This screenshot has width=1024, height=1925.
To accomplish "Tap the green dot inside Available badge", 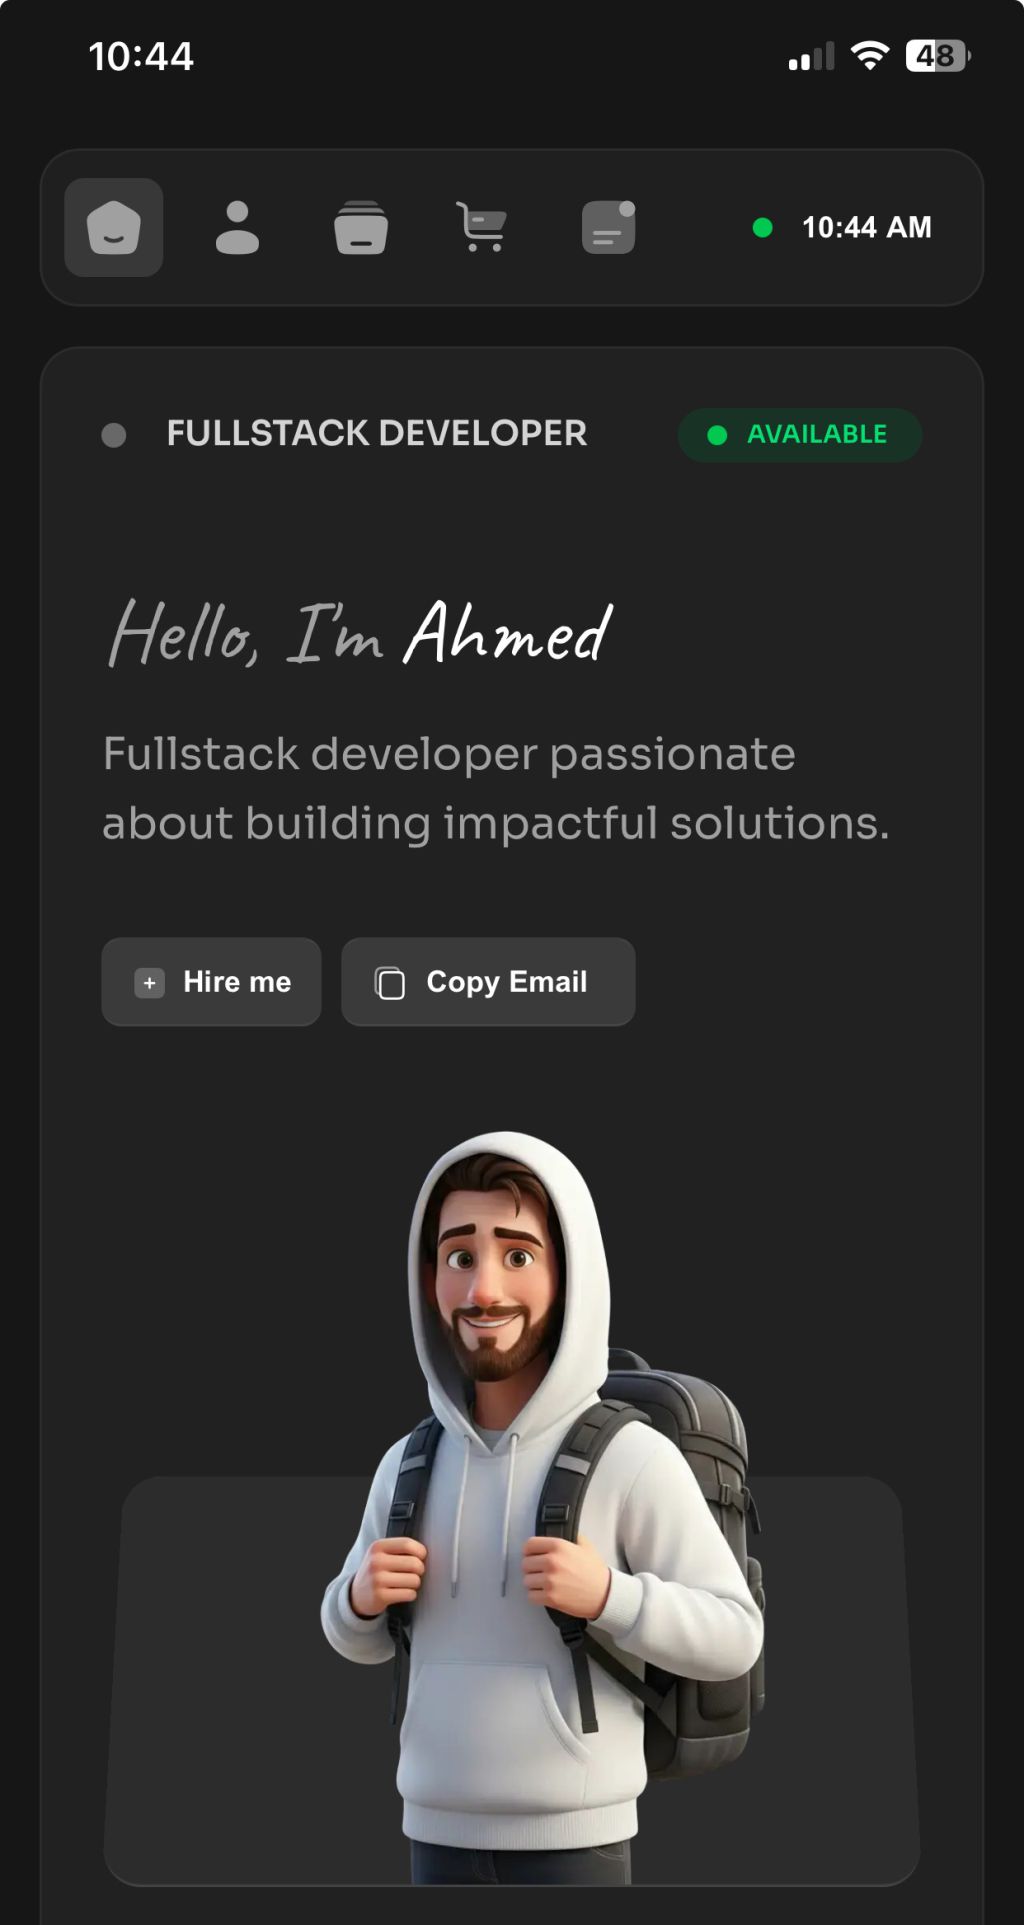I will pos(717,435).
